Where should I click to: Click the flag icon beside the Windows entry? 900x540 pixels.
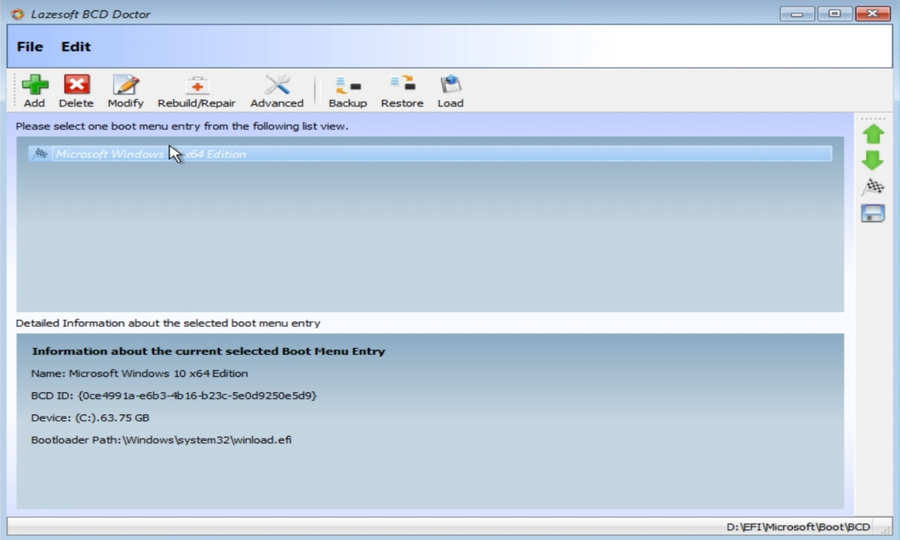(40, 153)
